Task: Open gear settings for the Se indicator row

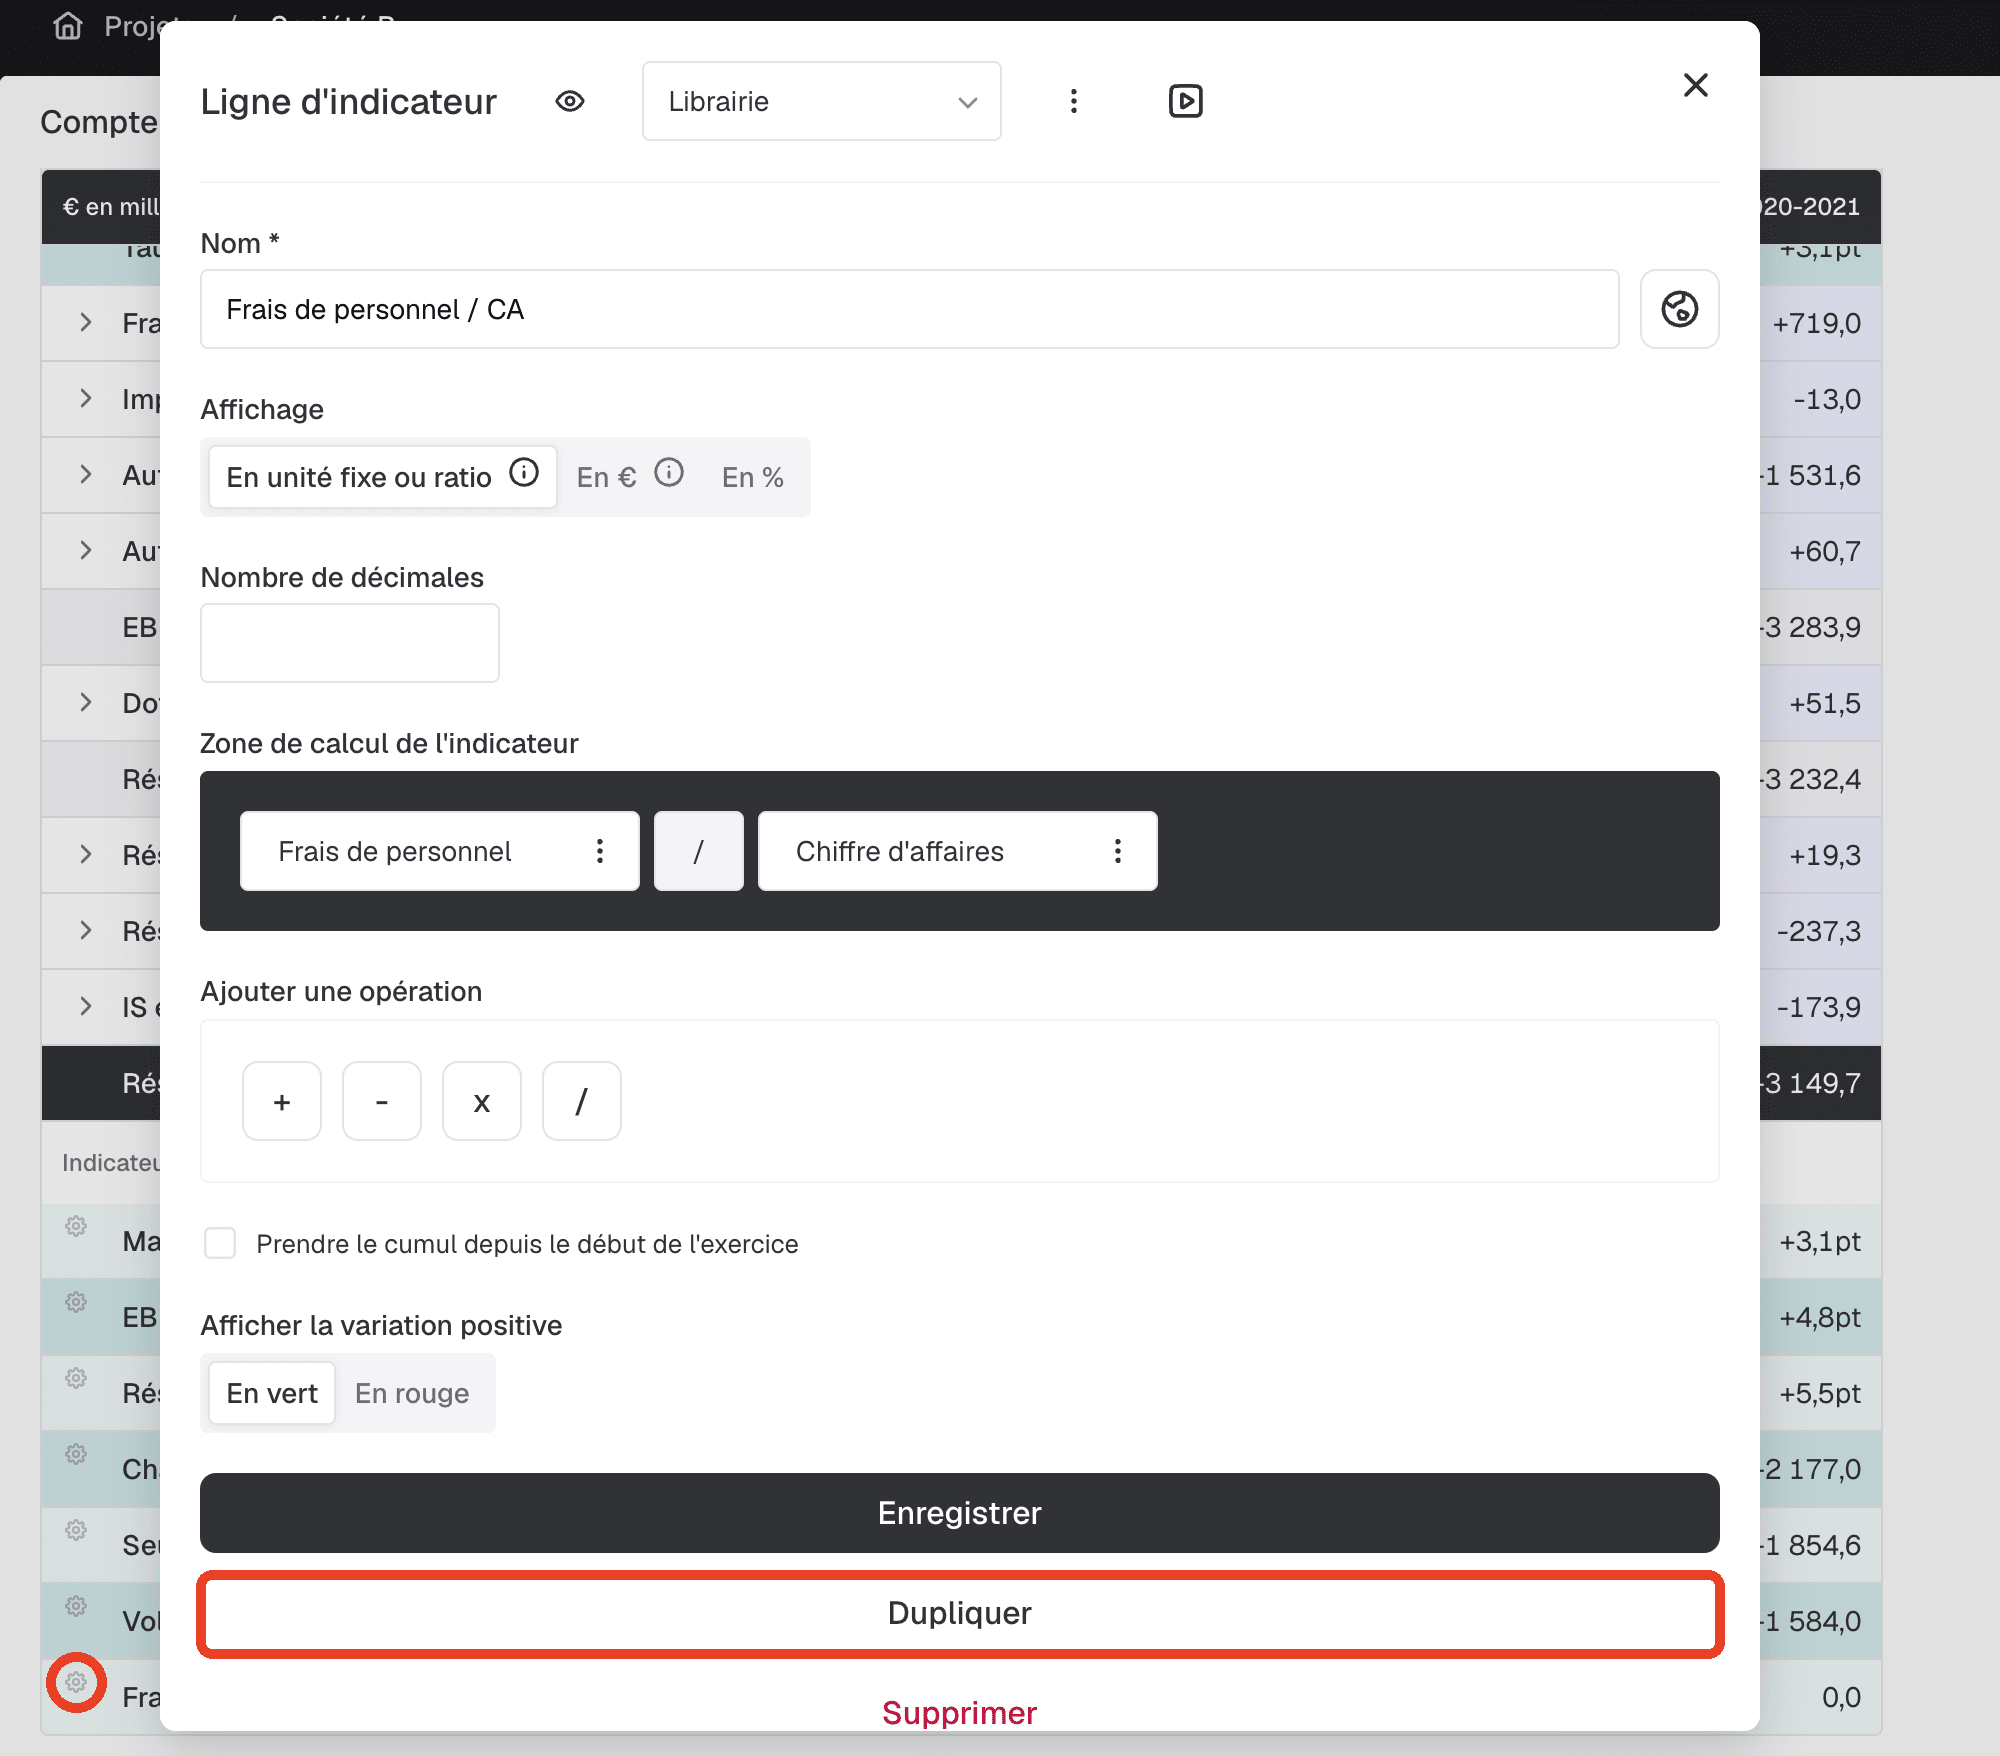Action: click(76, 1530)
